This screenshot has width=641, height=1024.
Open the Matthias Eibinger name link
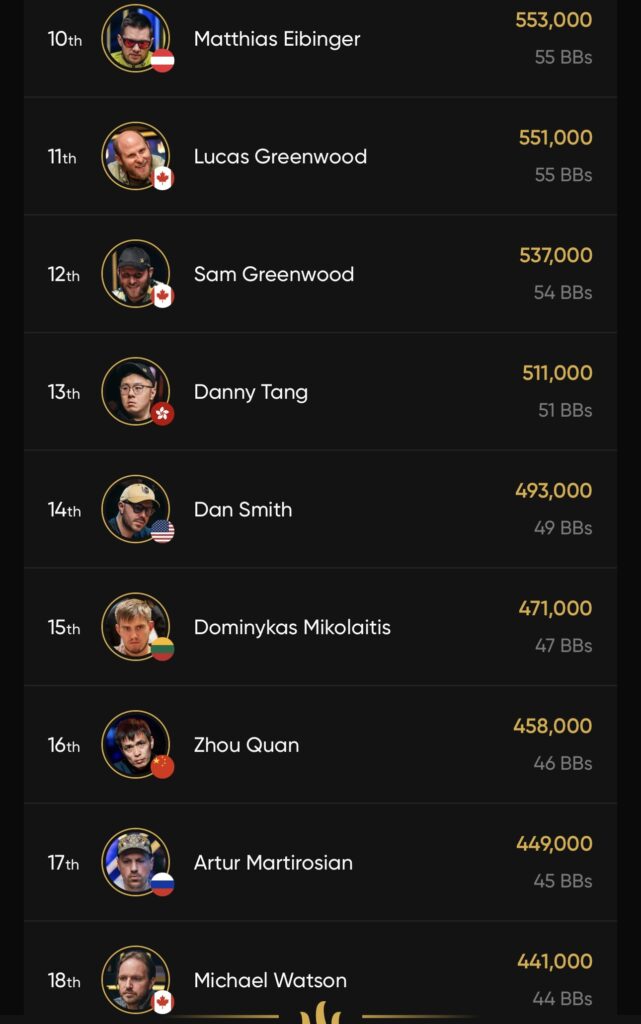pos(277,39)
